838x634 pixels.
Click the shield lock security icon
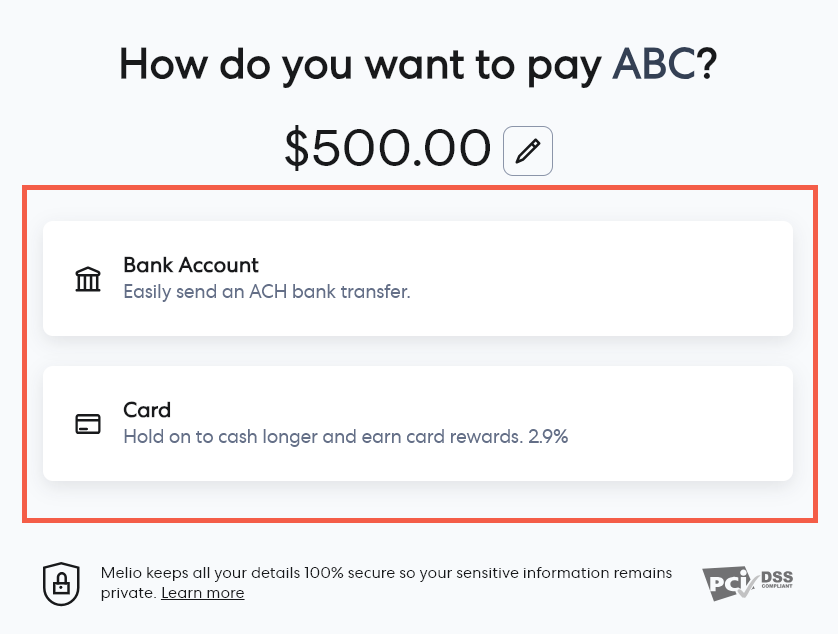tap(60, 583)
